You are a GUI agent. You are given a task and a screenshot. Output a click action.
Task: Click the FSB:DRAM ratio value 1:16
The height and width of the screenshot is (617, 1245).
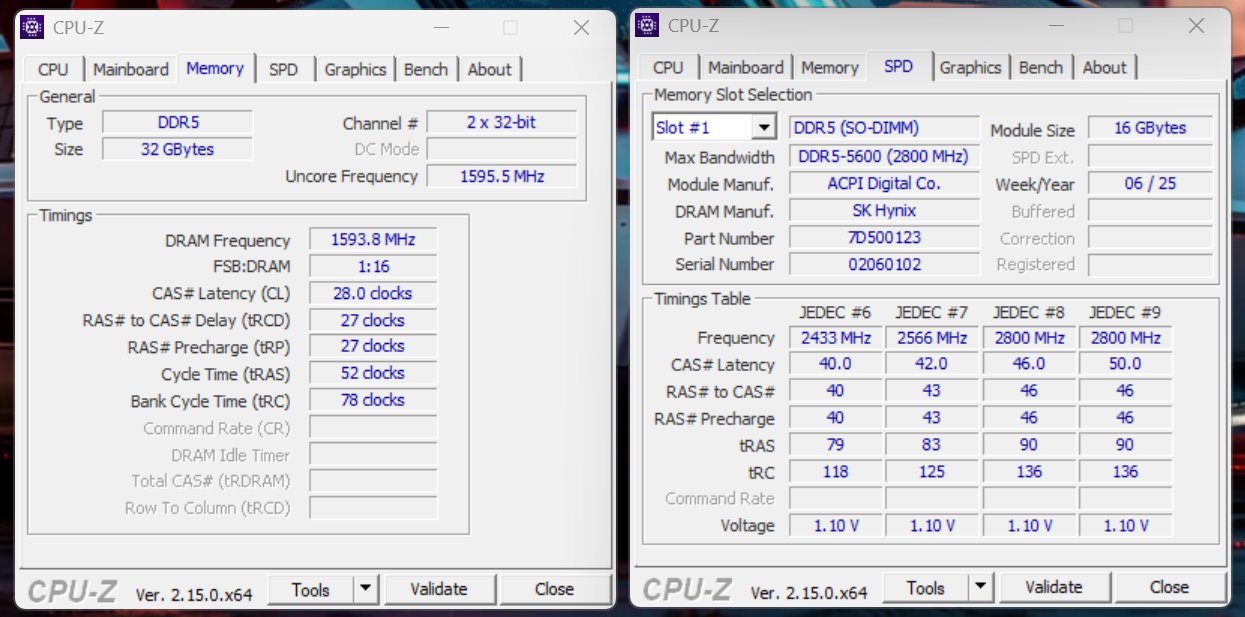tap(373, 266)
